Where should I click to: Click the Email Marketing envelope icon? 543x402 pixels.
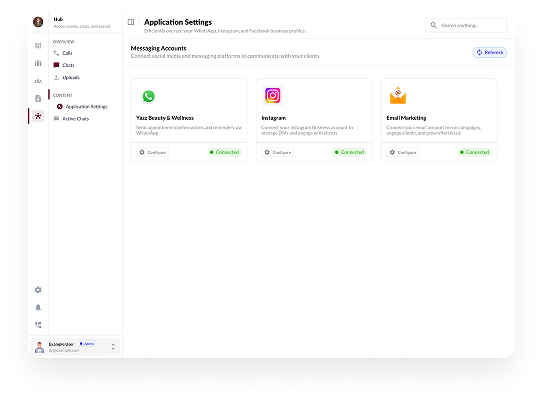pyautogui.click(x=398, y=96)
